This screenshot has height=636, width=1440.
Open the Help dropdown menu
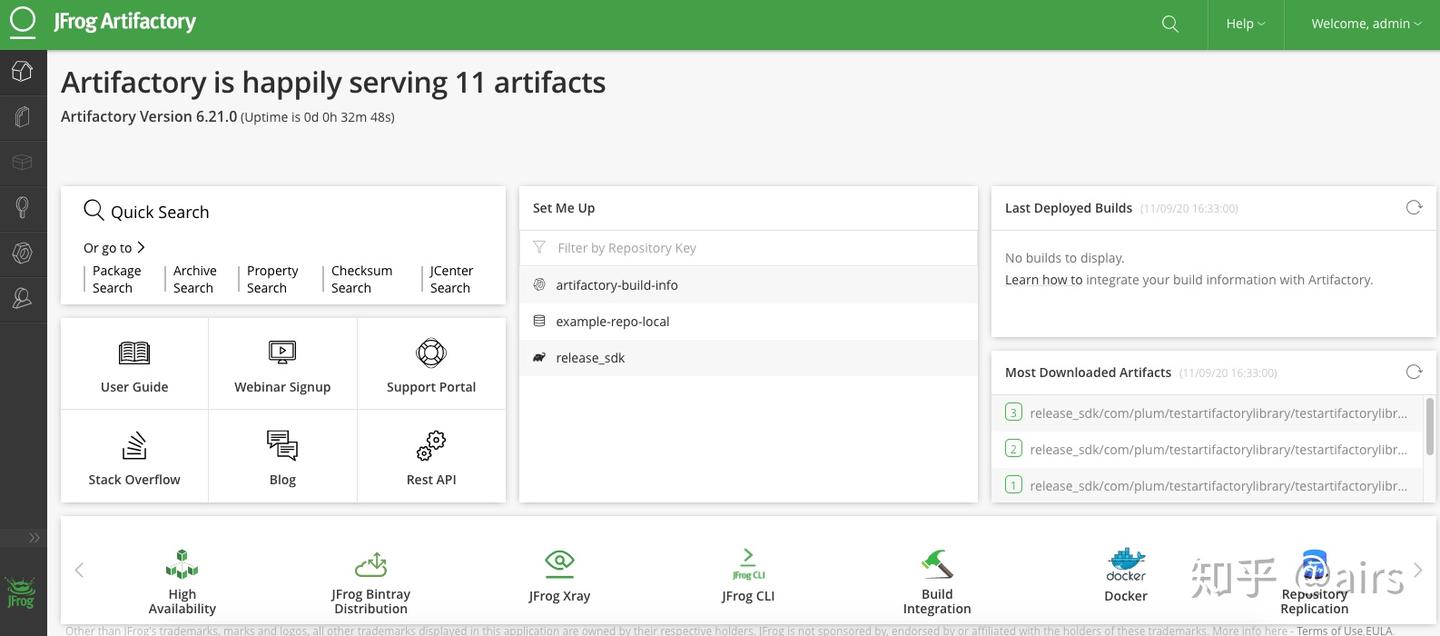point(1245,24)
